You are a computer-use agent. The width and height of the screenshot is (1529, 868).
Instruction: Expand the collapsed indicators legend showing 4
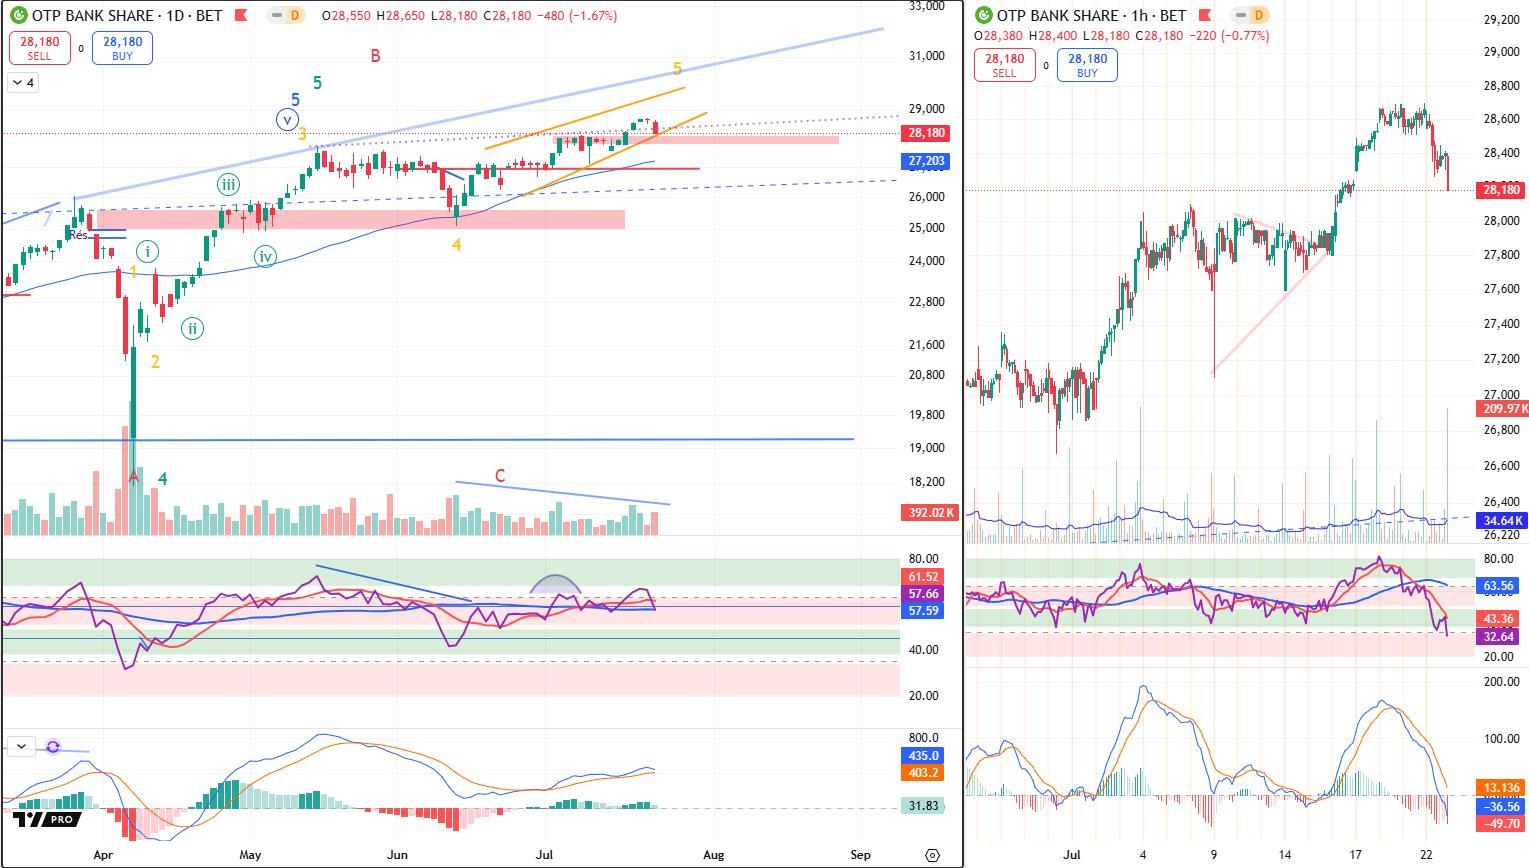click(22, 83)
